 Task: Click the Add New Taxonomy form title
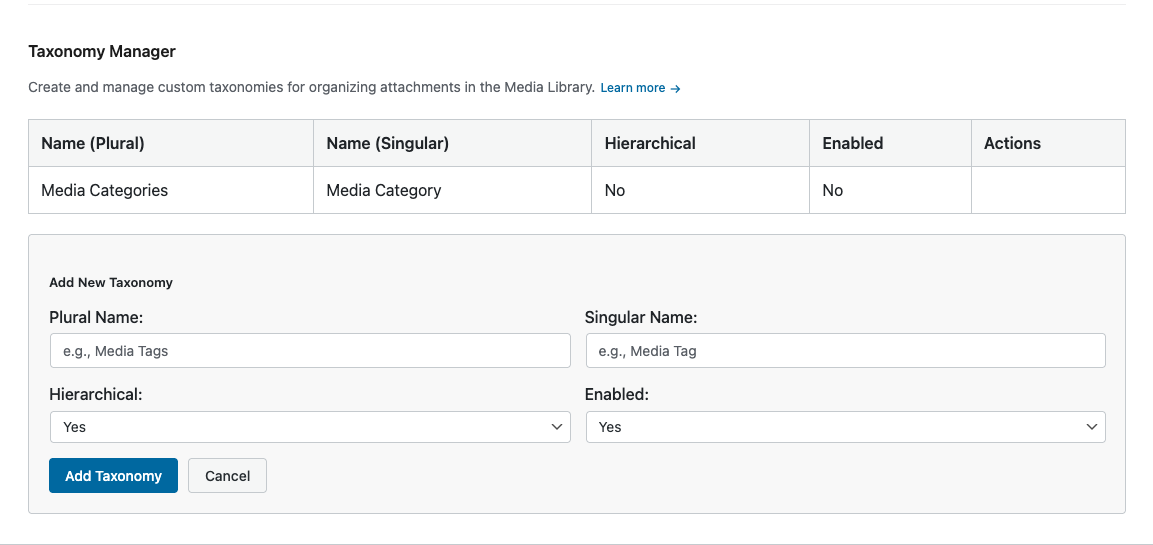tap(111, 283)
